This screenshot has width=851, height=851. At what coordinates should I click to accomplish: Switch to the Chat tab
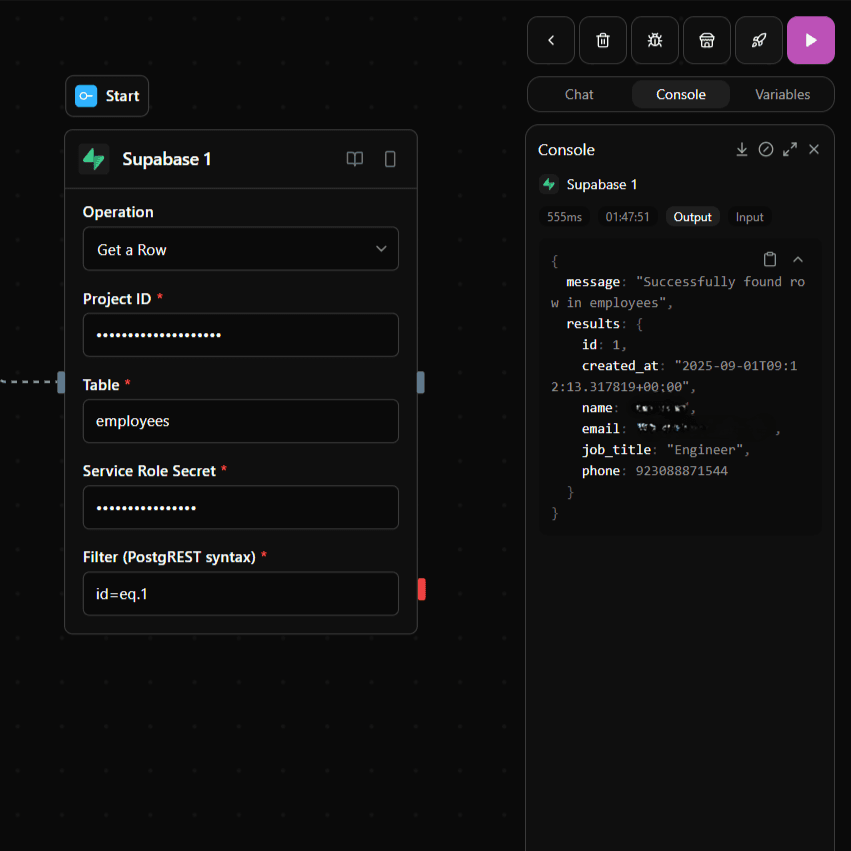[579, 94]
